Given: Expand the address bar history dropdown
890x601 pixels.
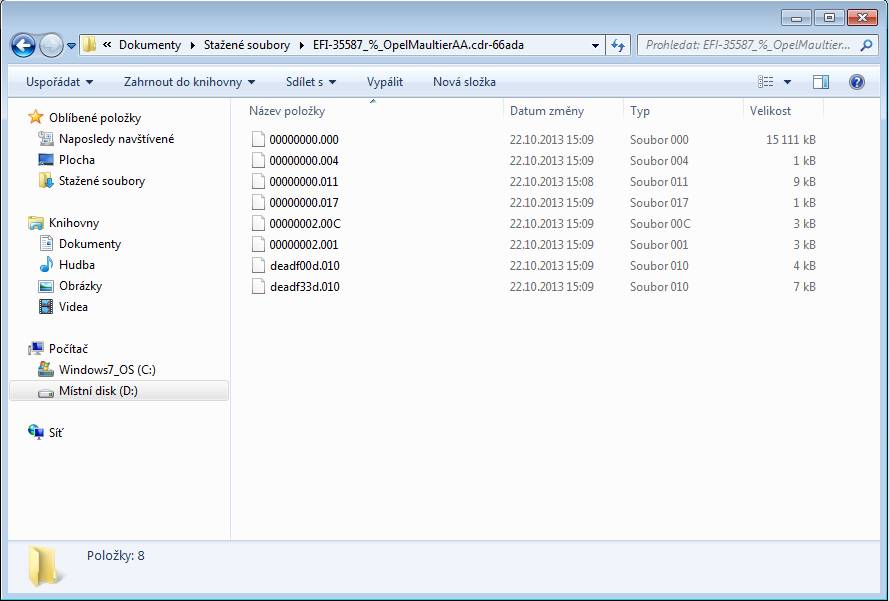Looking at the screenshot, I should click(x=595, y=45).
